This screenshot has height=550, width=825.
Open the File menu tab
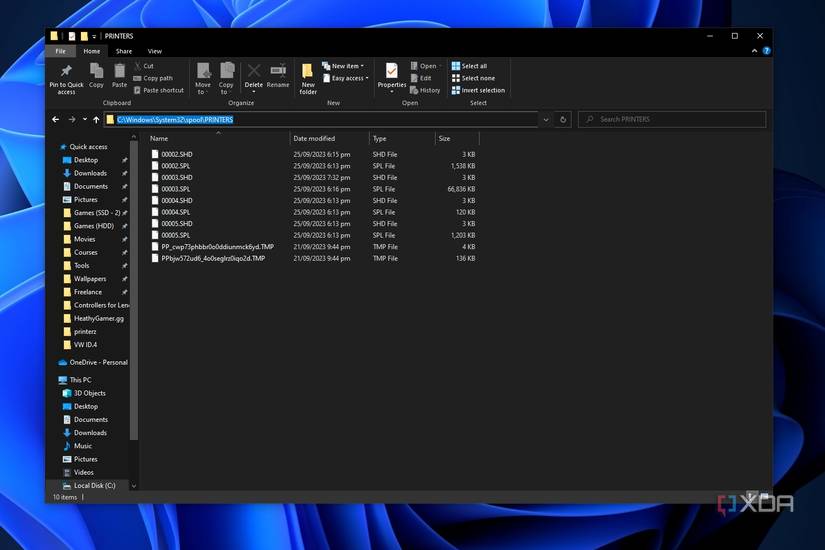[61, 51]
